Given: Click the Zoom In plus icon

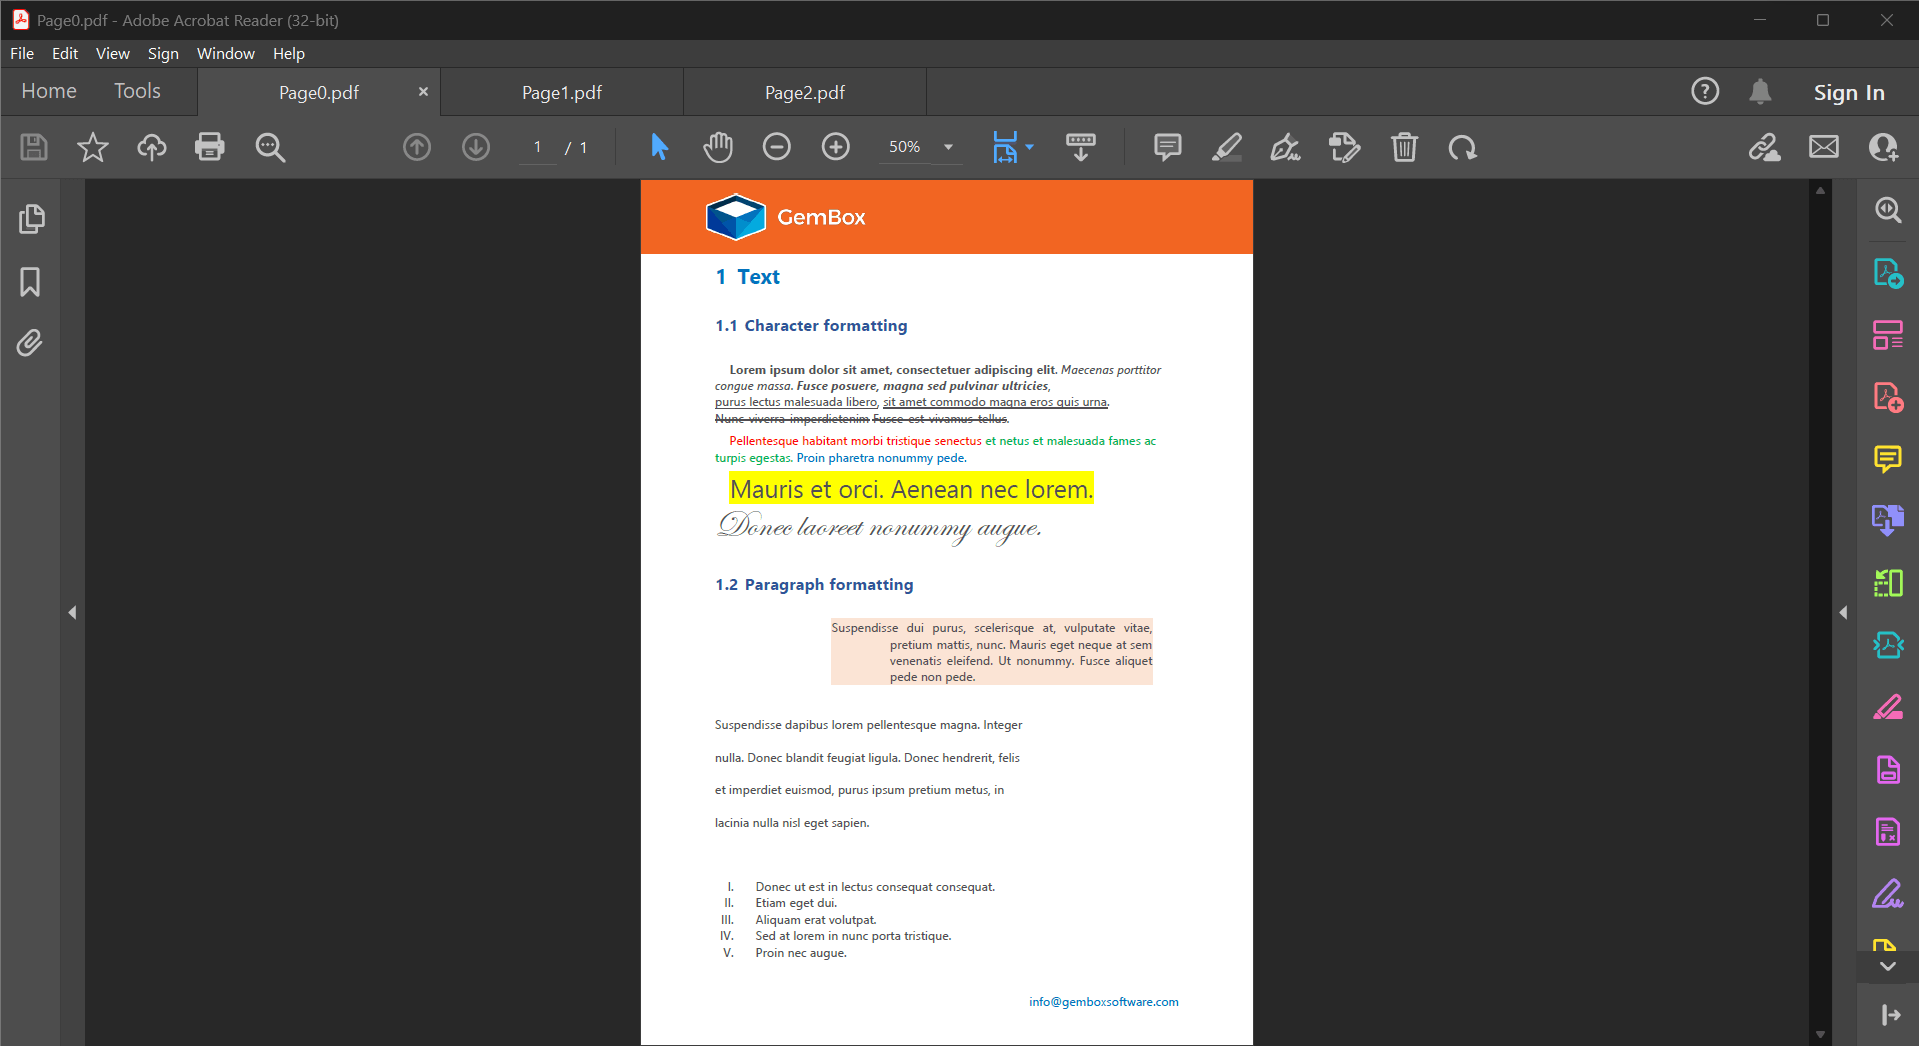Looking at the screenshot, I should coord(835,147).
